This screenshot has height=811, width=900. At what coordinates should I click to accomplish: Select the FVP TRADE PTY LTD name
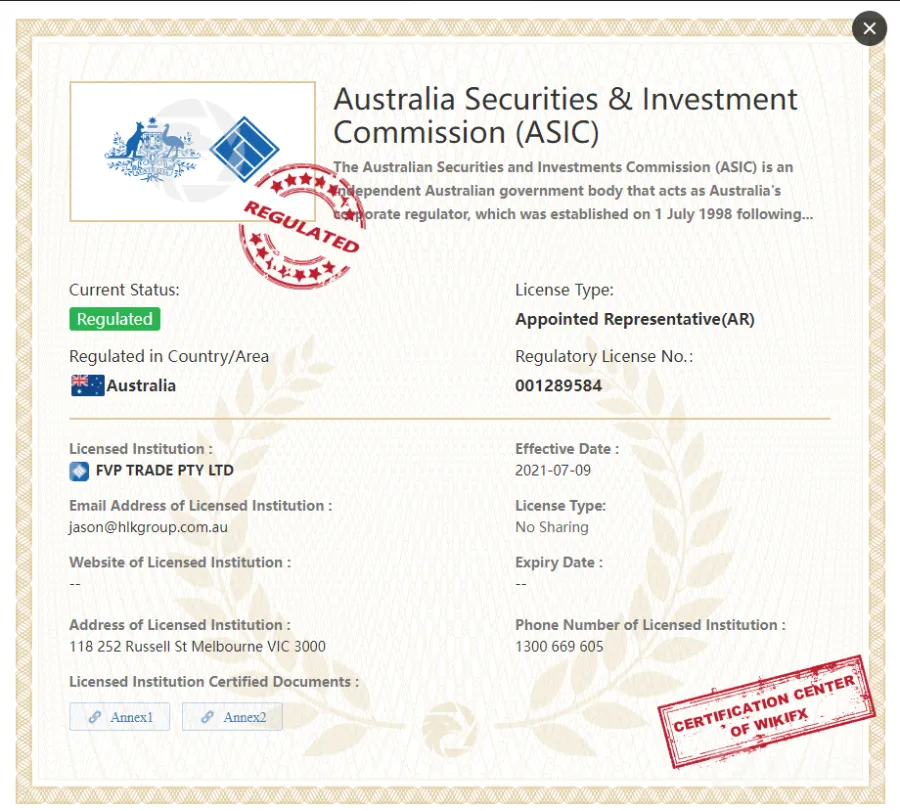pos(165,471)
